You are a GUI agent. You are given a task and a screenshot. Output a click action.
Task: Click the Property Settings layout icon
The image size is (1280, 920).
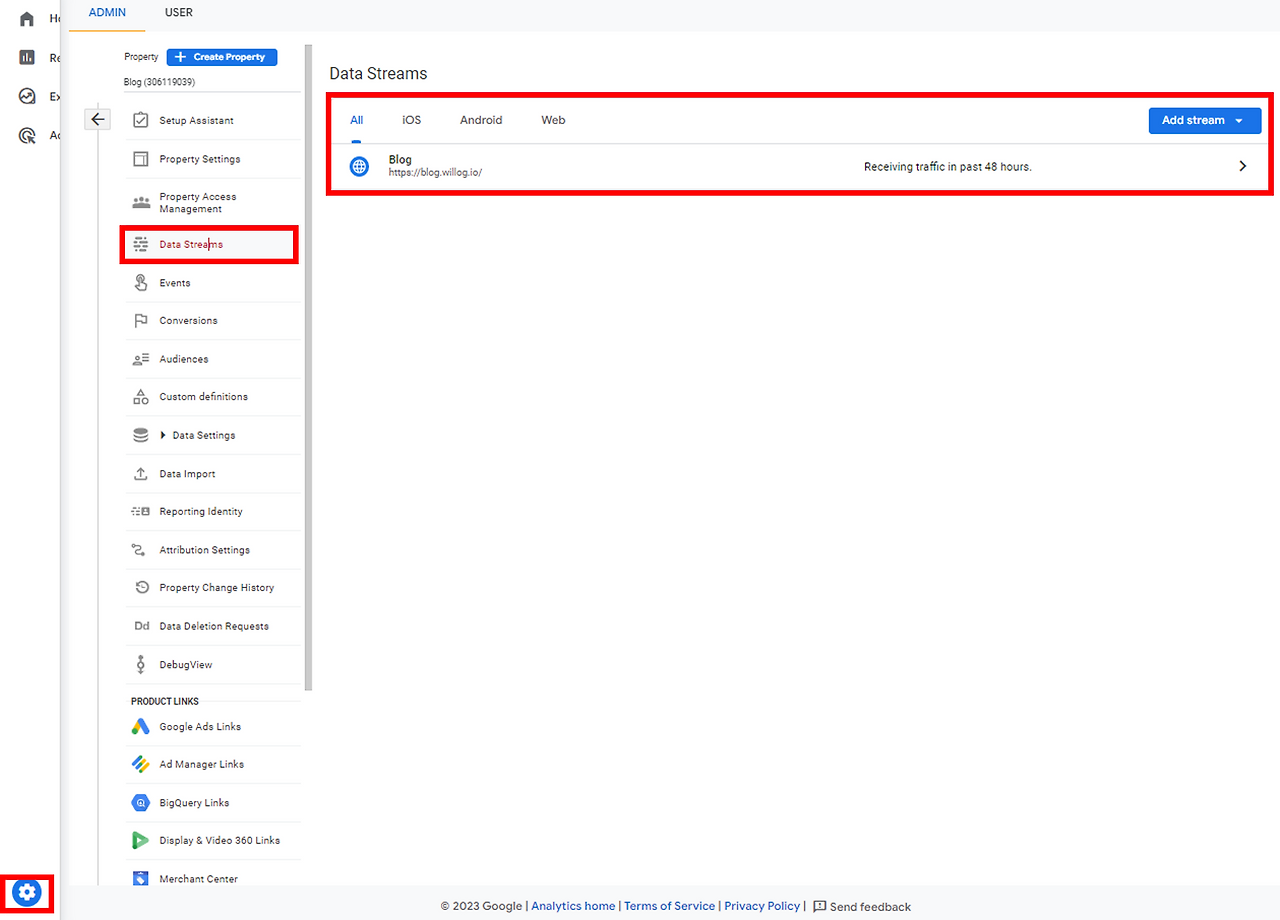coord(141,159)
